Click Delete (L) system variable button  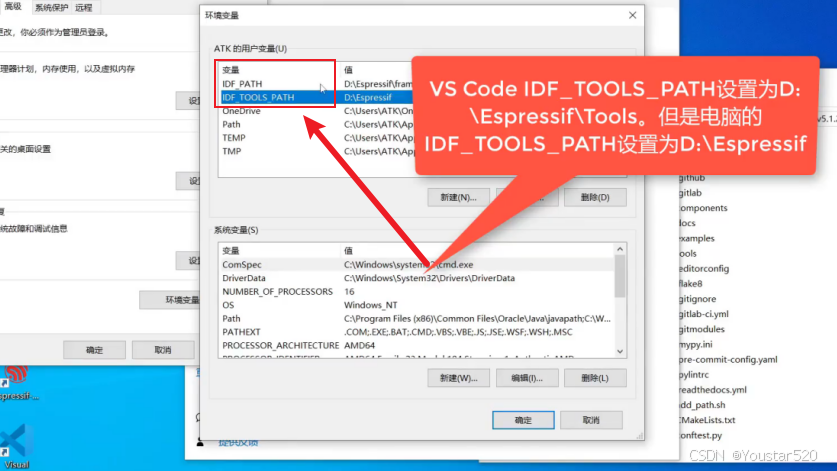point(595,378)
